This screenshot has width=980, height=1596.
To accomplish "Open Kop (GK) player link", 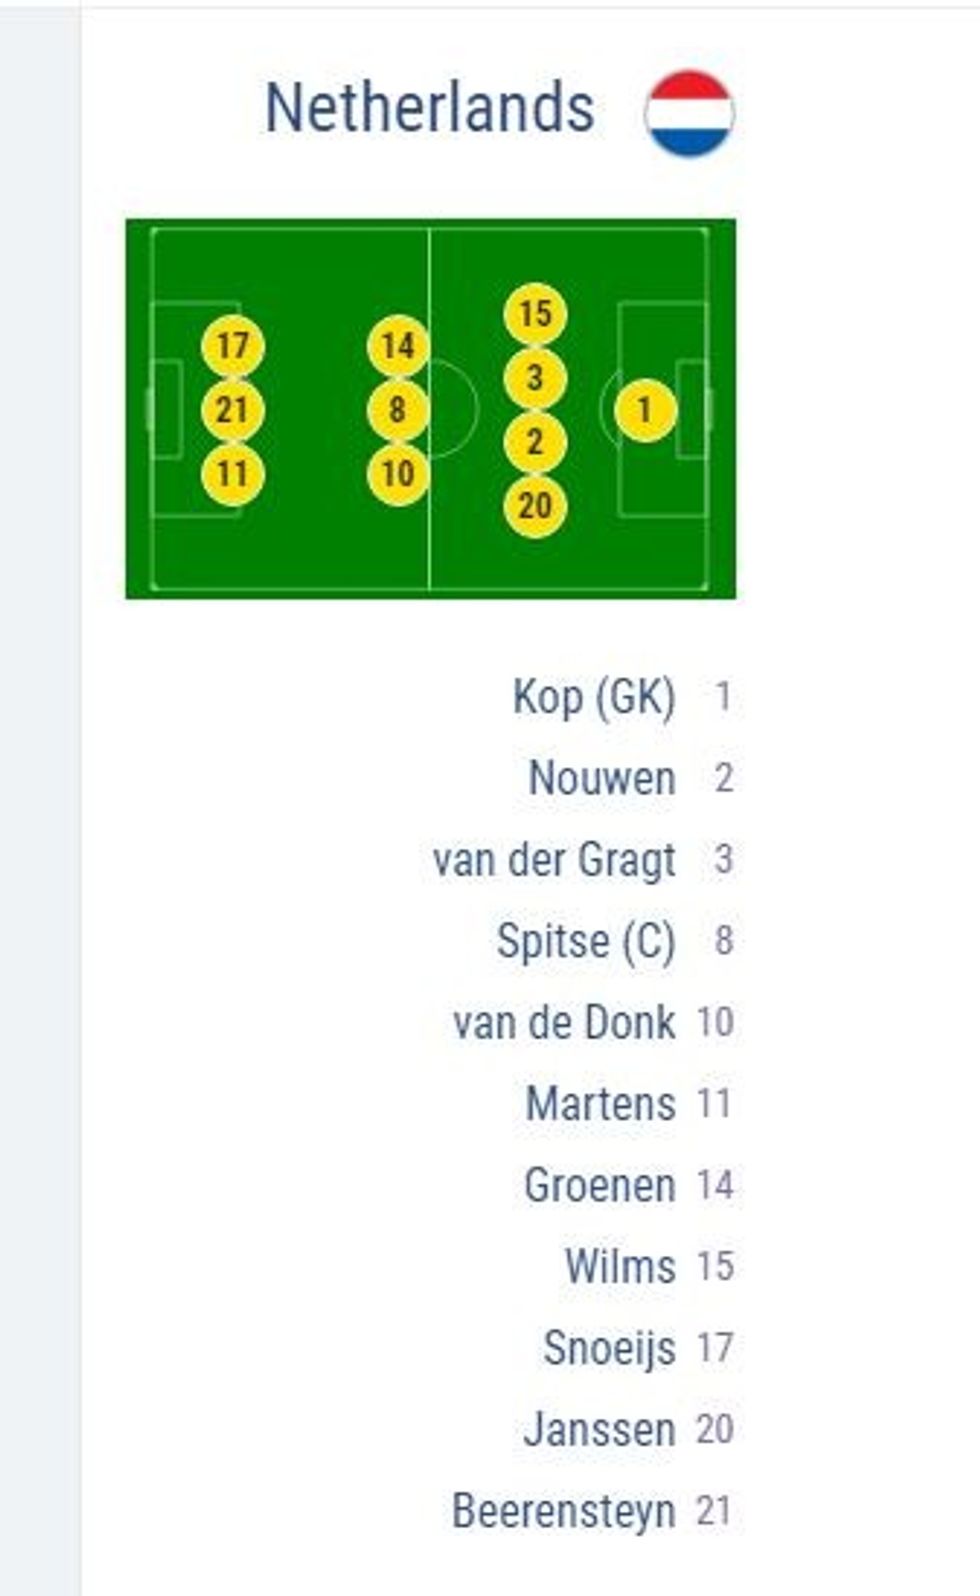I will [594, 697].
